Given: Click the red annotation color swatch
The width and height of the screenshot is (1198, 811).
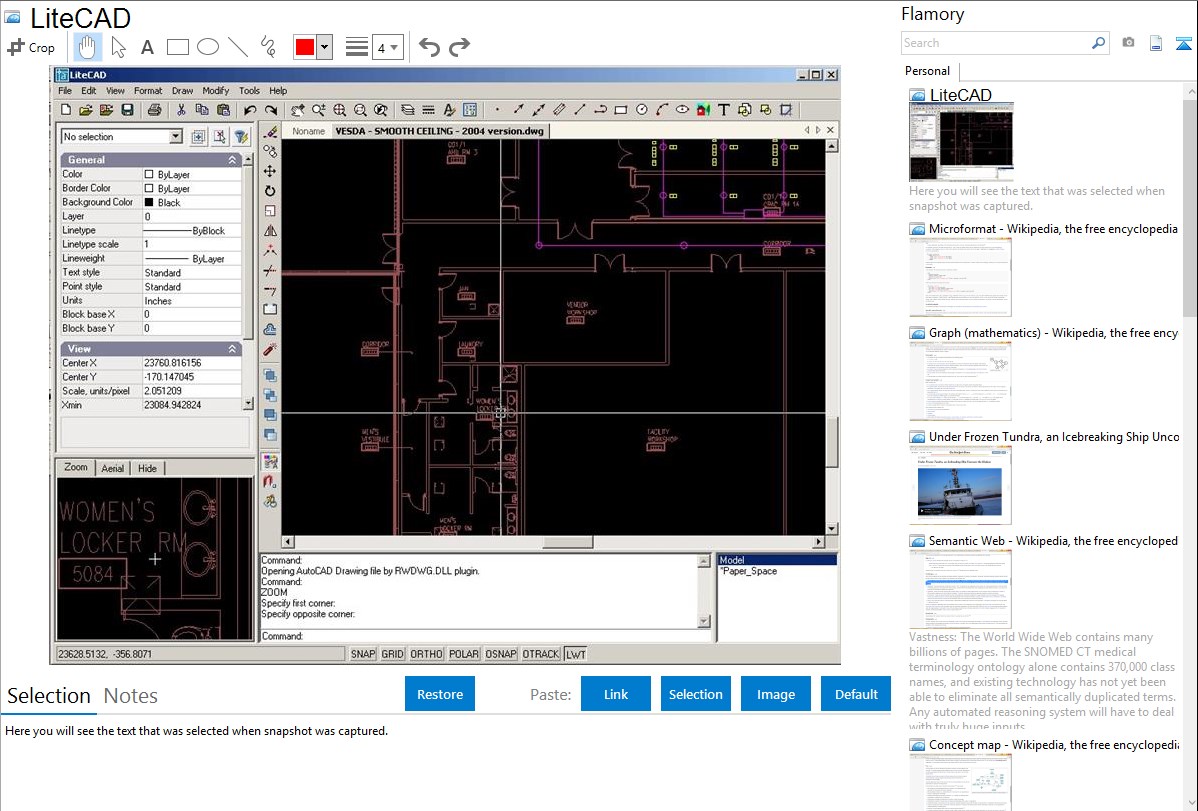Looking at the screenshot, I should (305, 47).
